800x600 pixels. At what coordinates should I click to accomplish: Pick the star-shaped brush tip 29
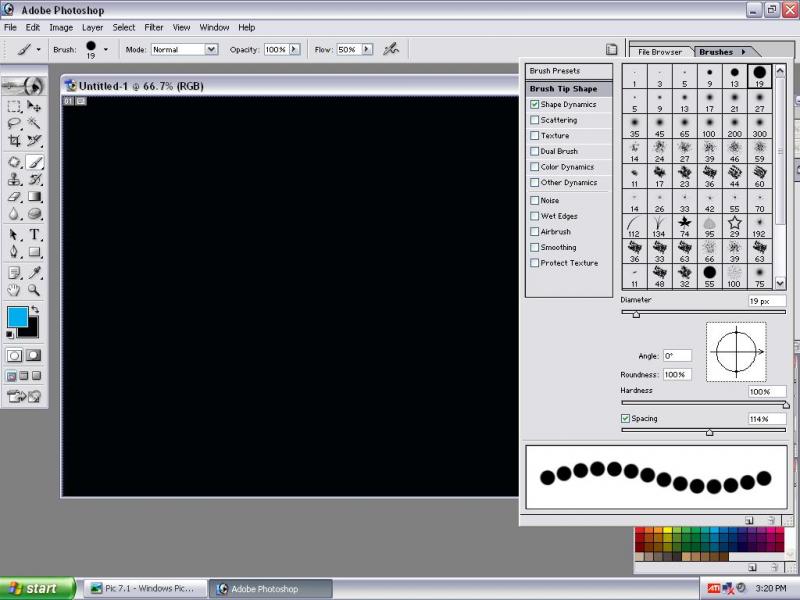[x=734, y=223]
